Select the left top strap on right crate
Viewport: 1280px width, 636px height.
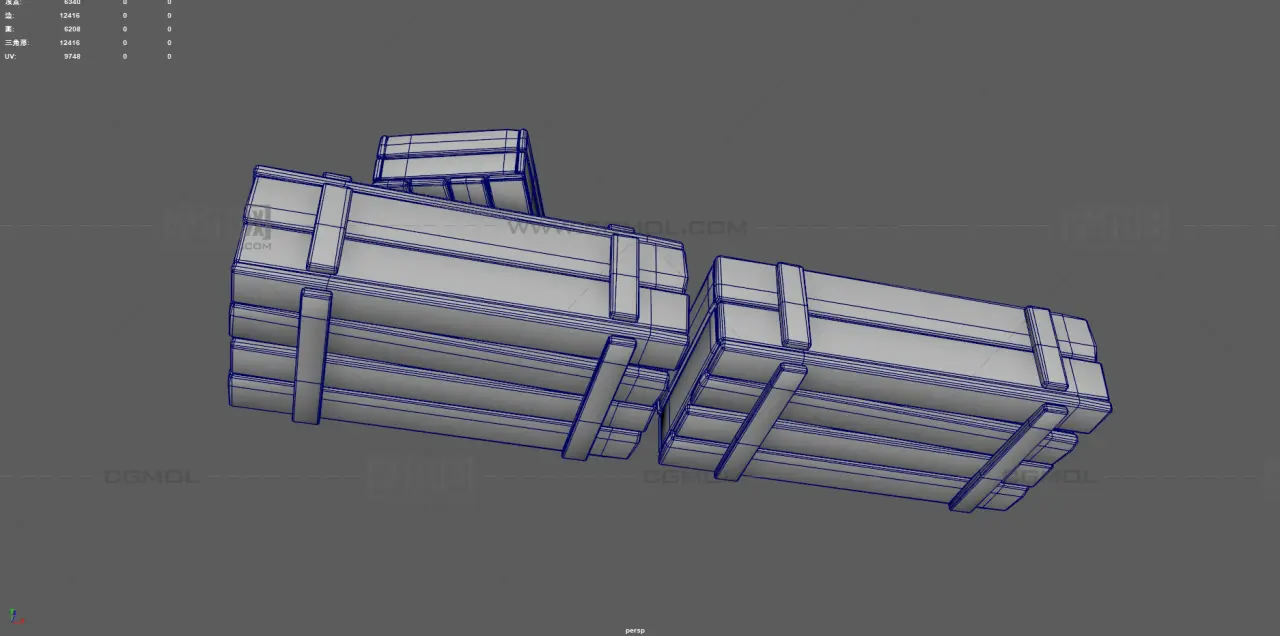[793, 306]
